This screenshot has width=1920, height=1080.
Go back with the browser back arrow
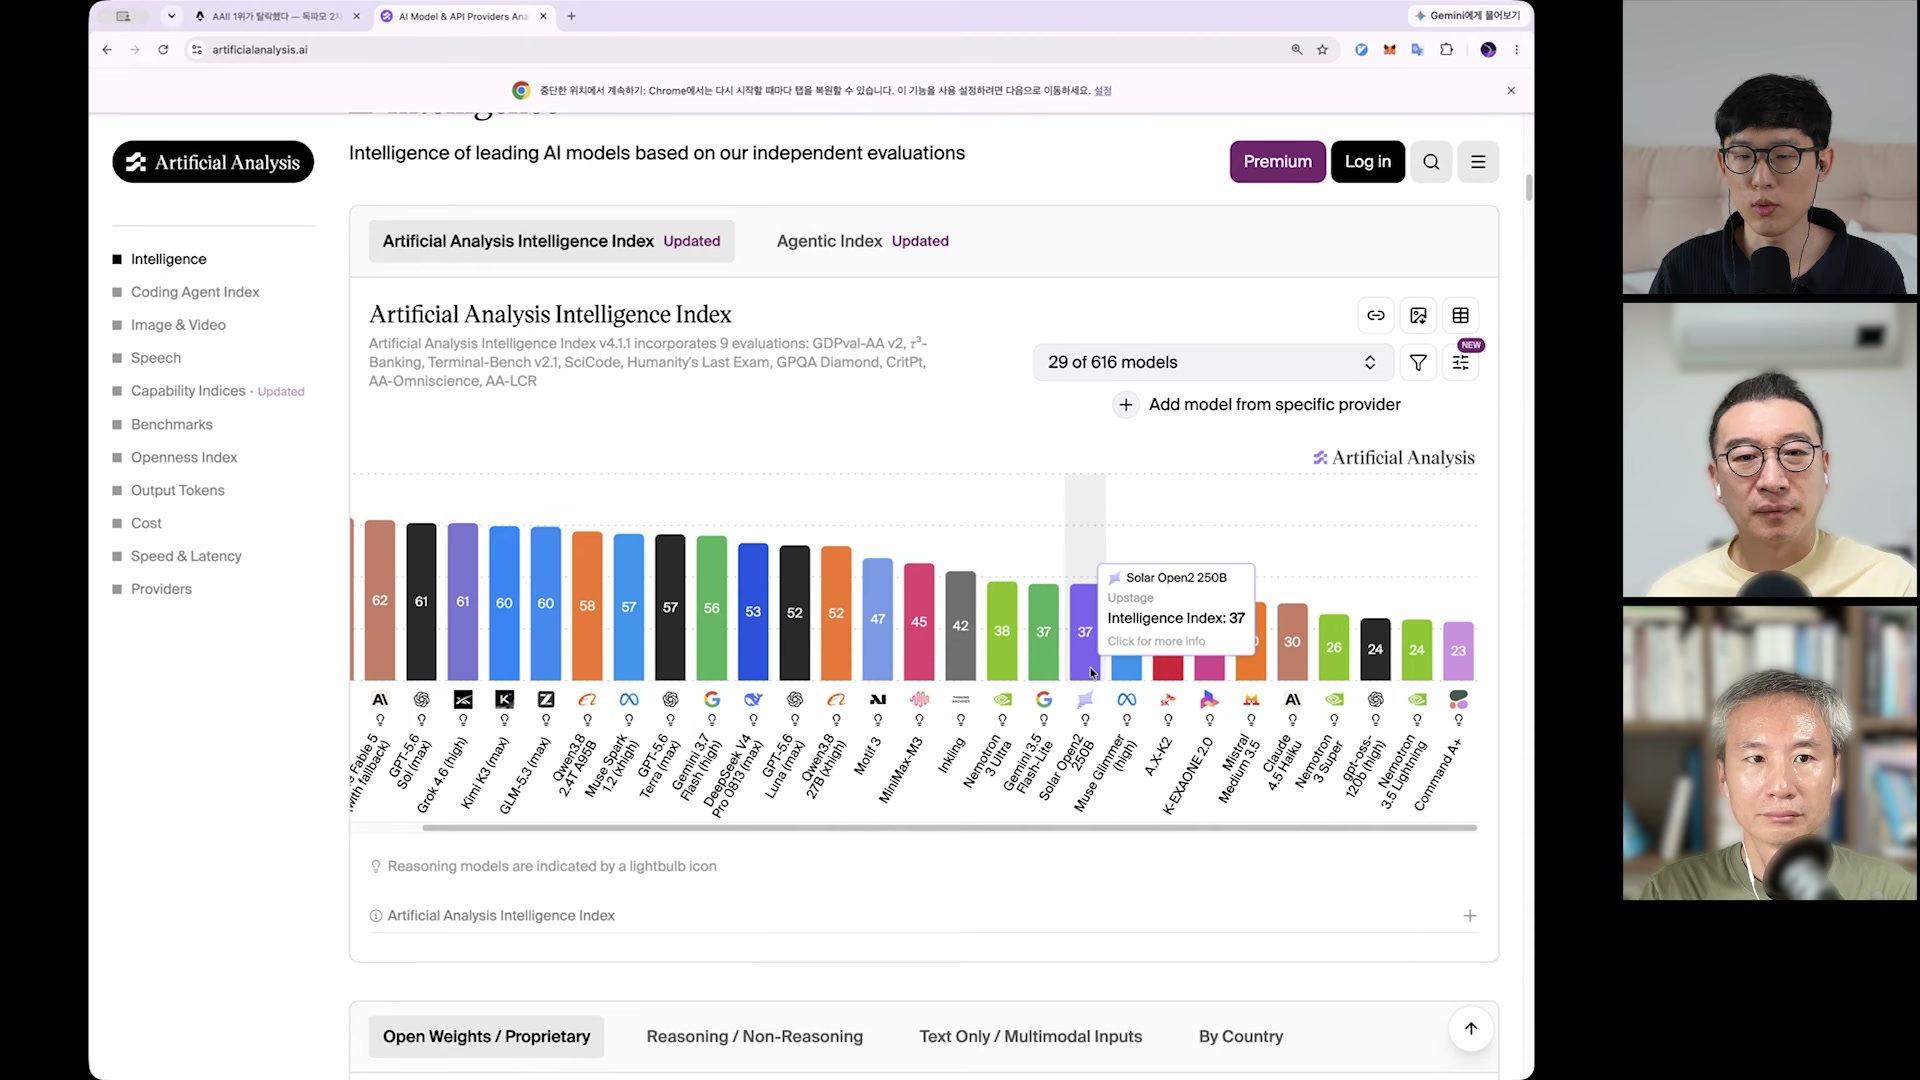tap(107, 49)
